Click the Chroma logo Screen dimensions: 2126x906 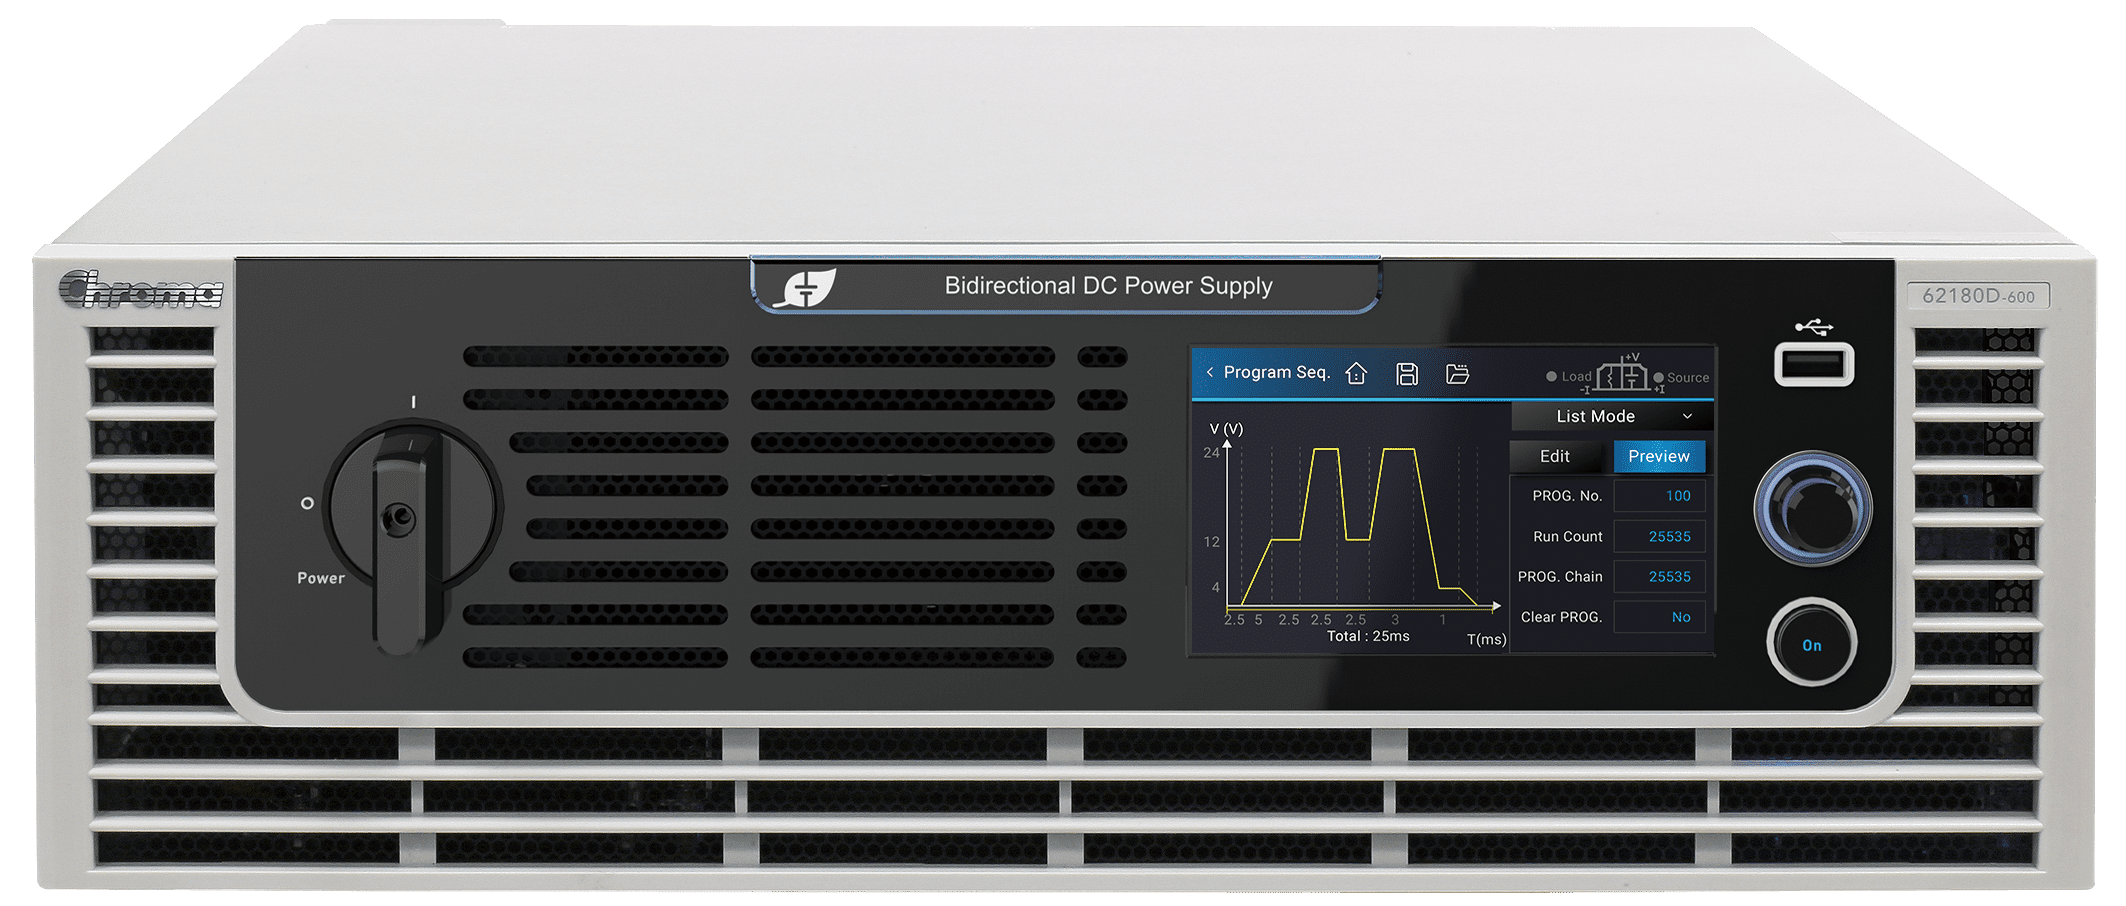pyautogui.click(x=141, y=288)
